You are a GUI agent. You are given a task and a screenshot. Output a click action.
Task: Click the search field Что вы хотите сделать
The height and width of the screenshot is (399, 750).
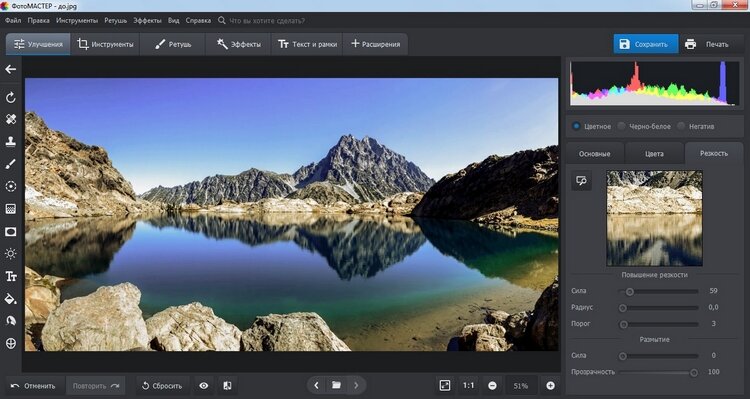(x=267, y=21)
